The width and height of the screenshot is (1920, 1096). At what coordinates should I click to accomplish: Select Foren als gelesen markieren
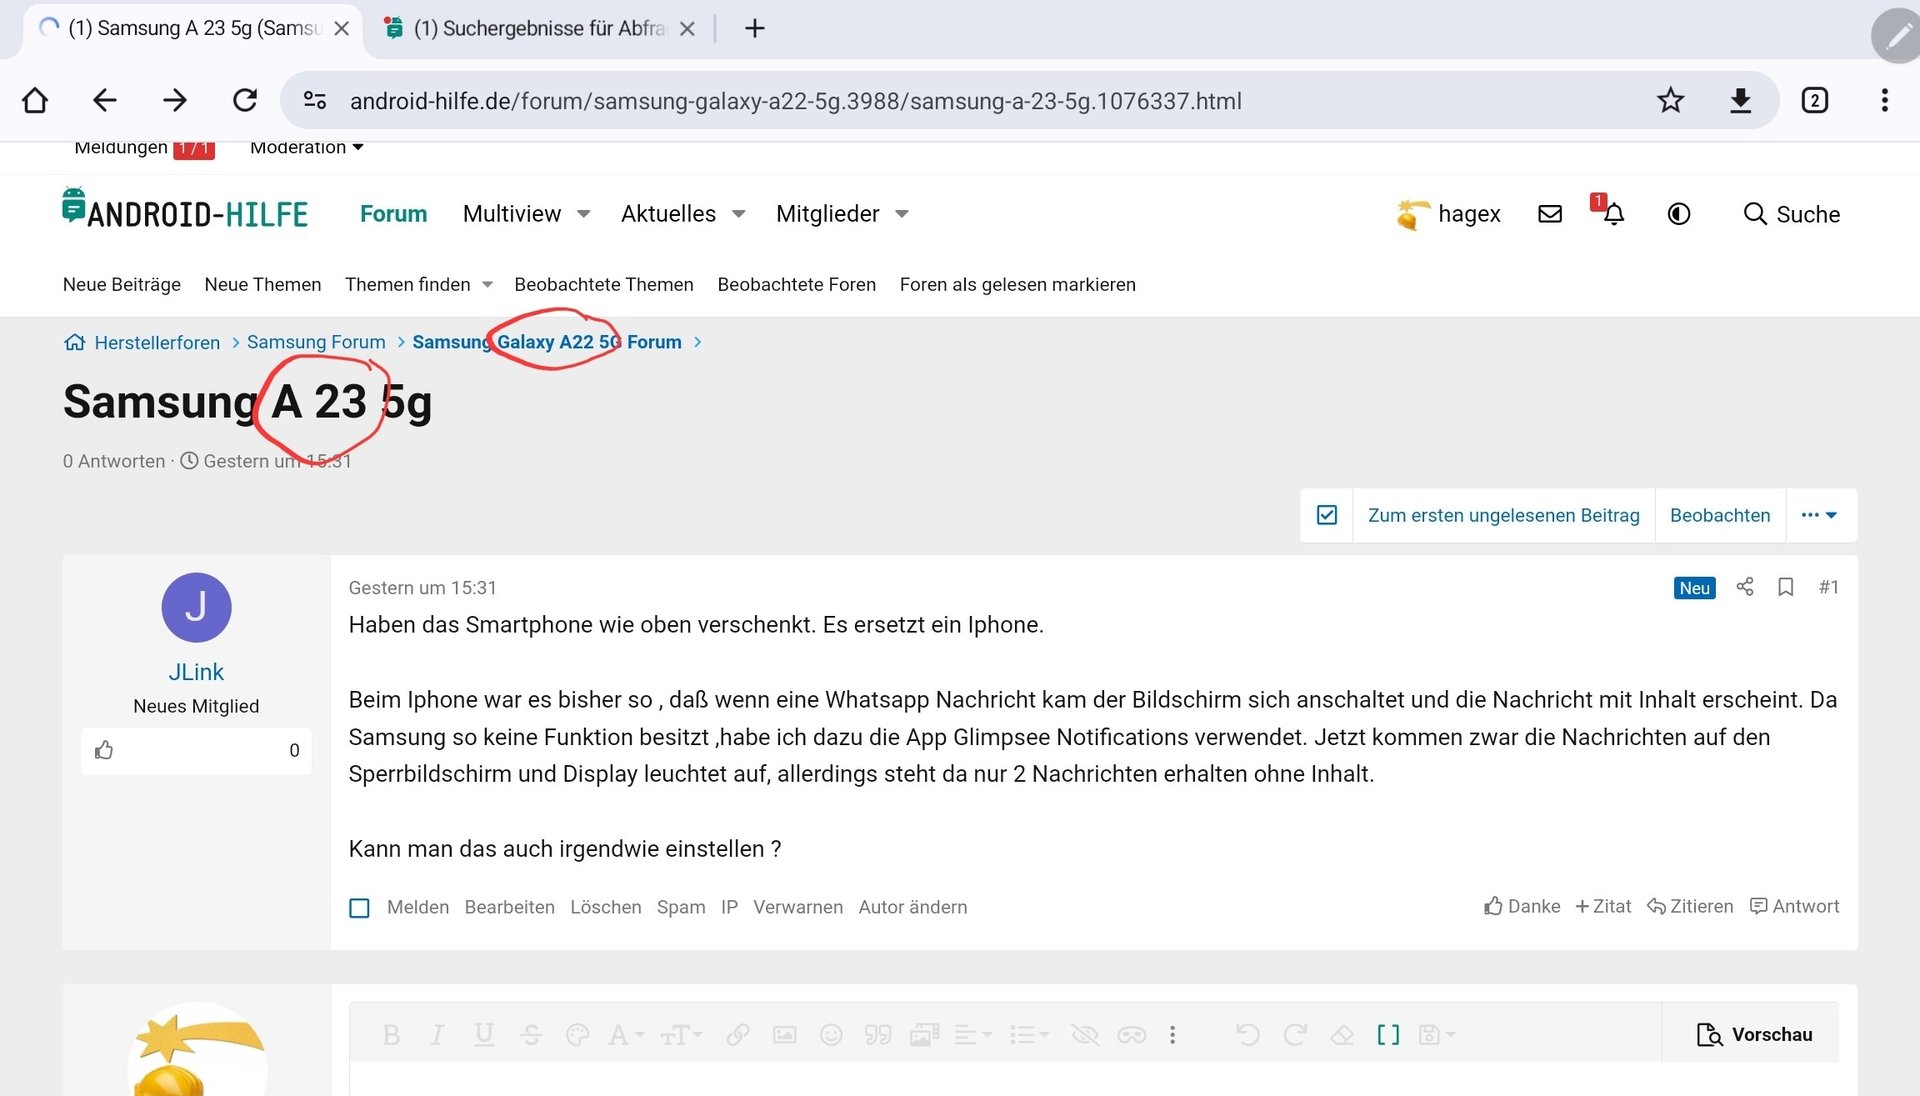click(1018, 285)
